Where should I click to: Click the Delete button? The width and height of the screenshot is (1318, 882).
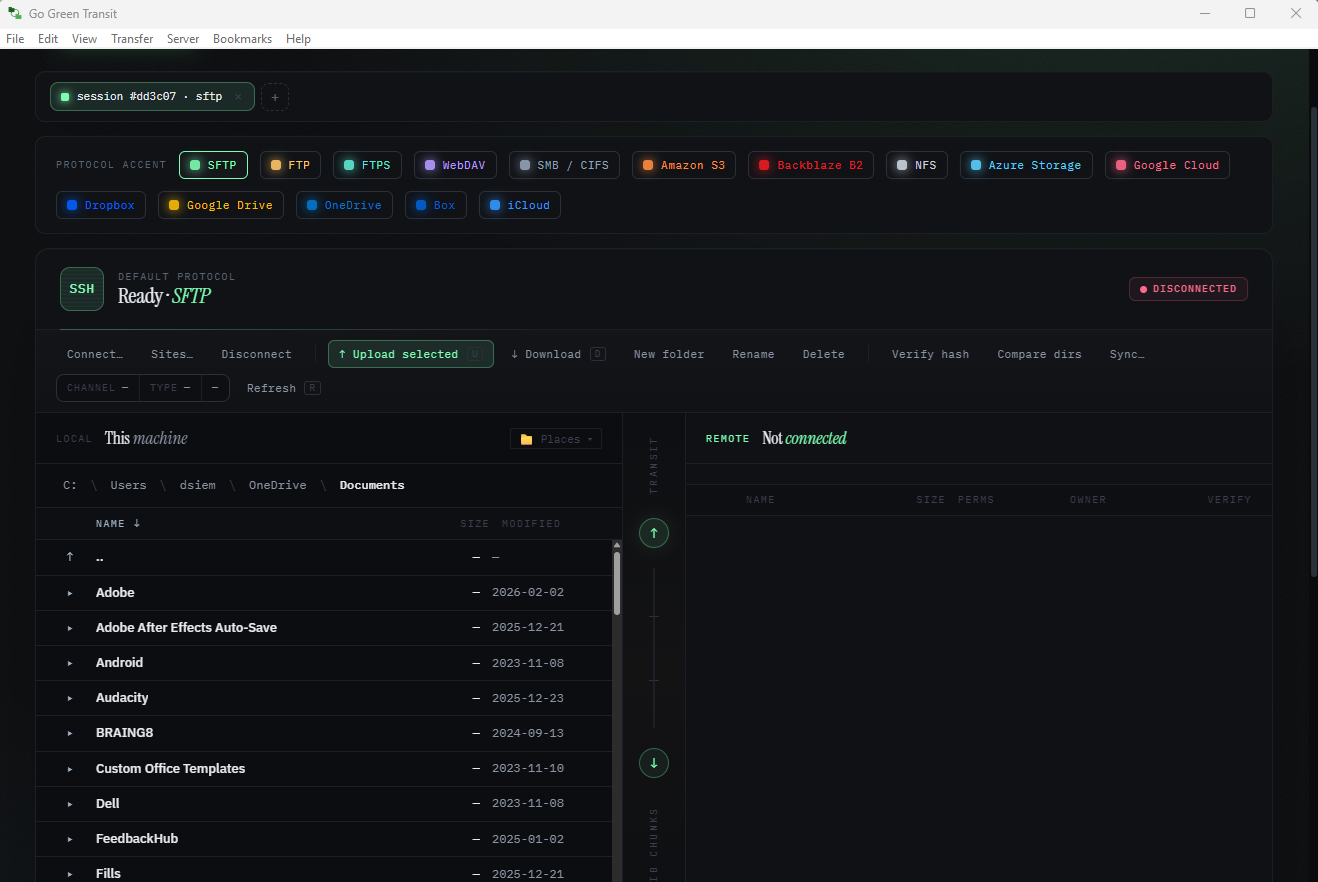coord(824,354)
